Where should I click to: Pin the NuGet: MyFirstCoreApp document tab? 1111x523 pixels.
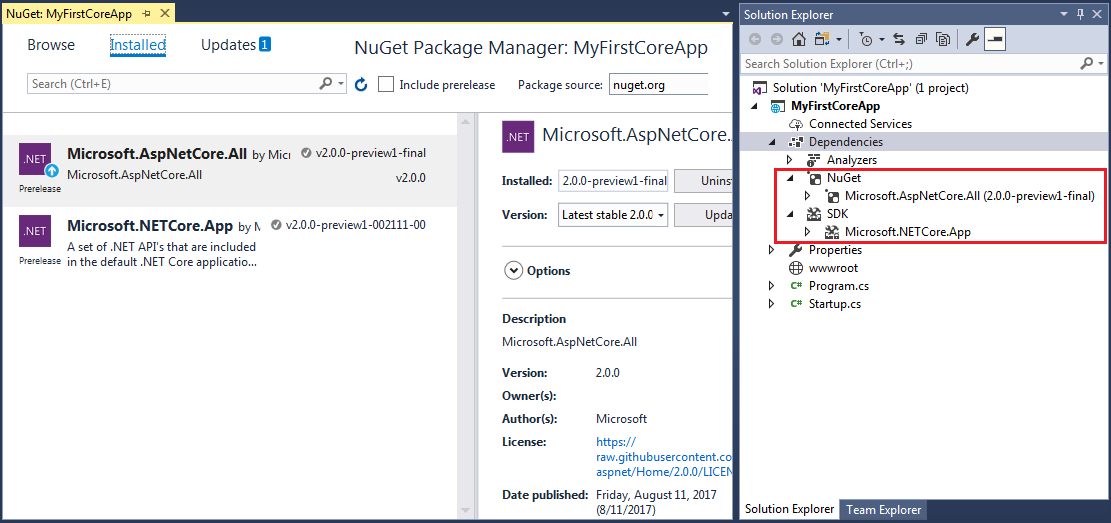[147, 13]
